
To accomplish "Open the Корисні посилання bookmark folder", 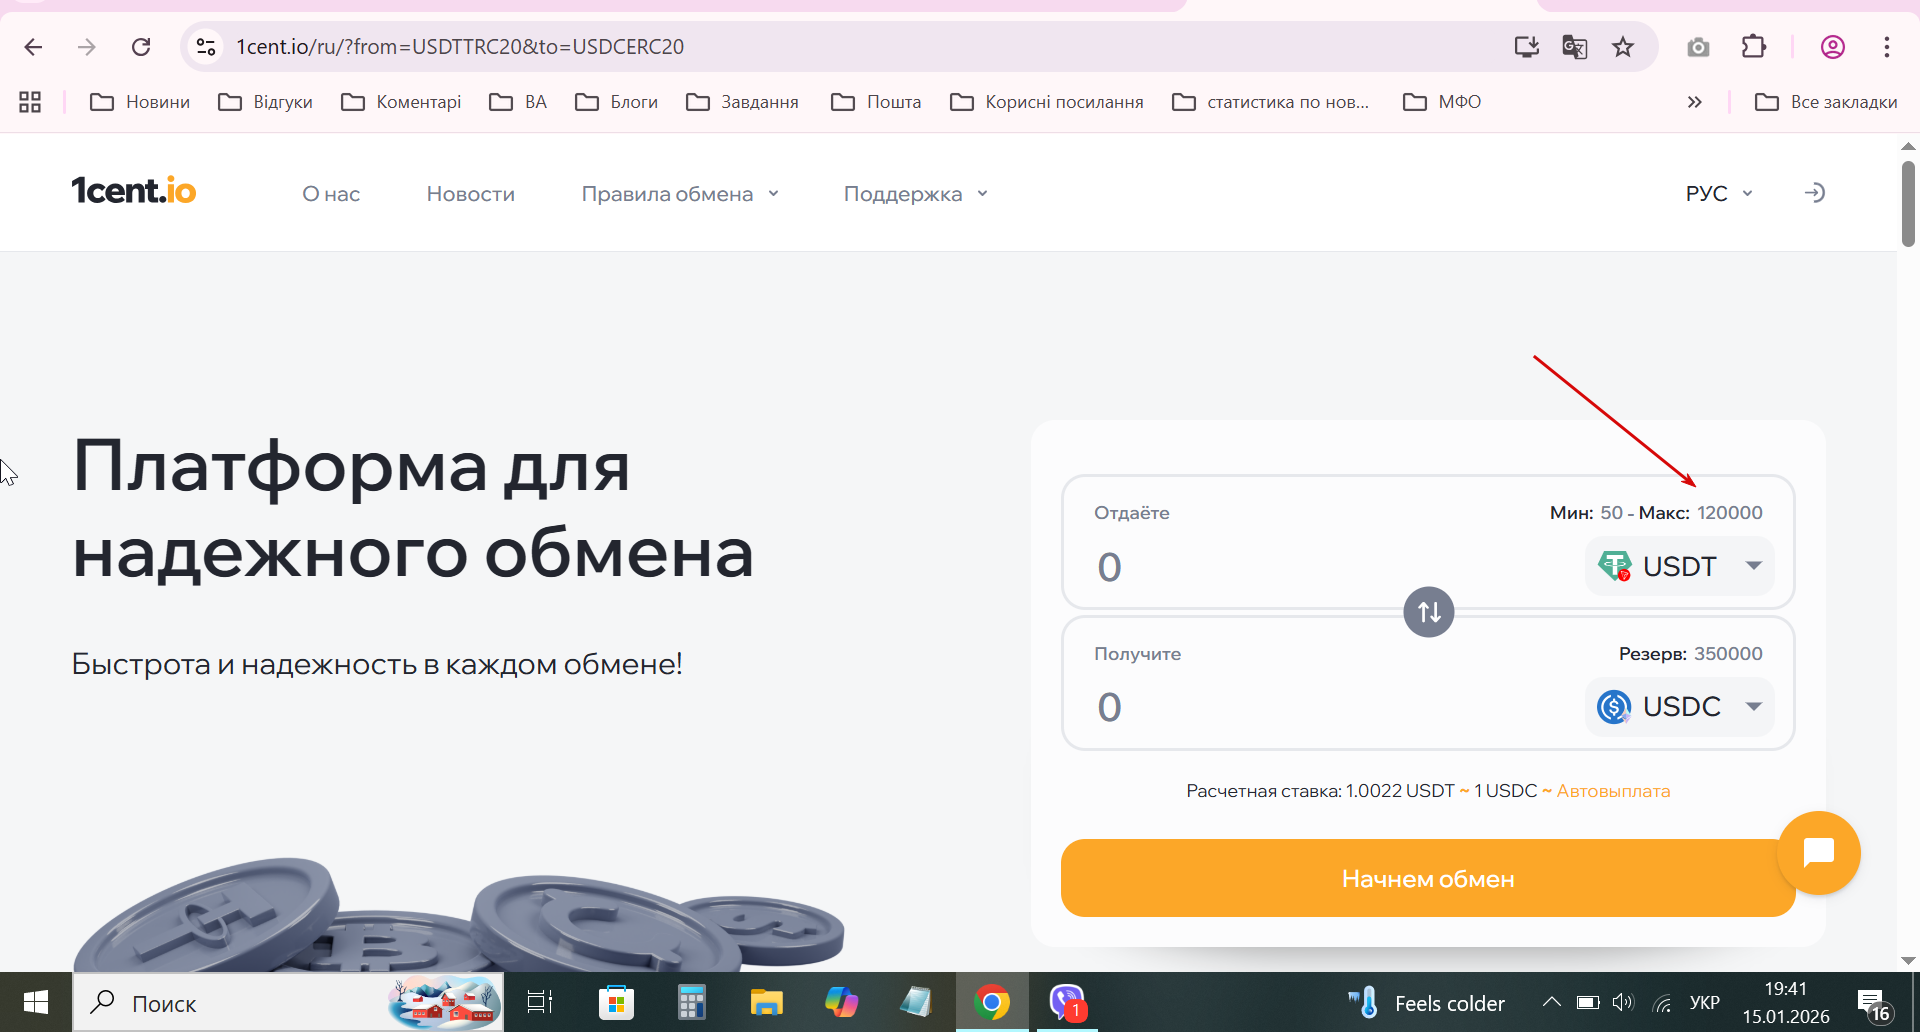I will click(x=1047, y=102).
